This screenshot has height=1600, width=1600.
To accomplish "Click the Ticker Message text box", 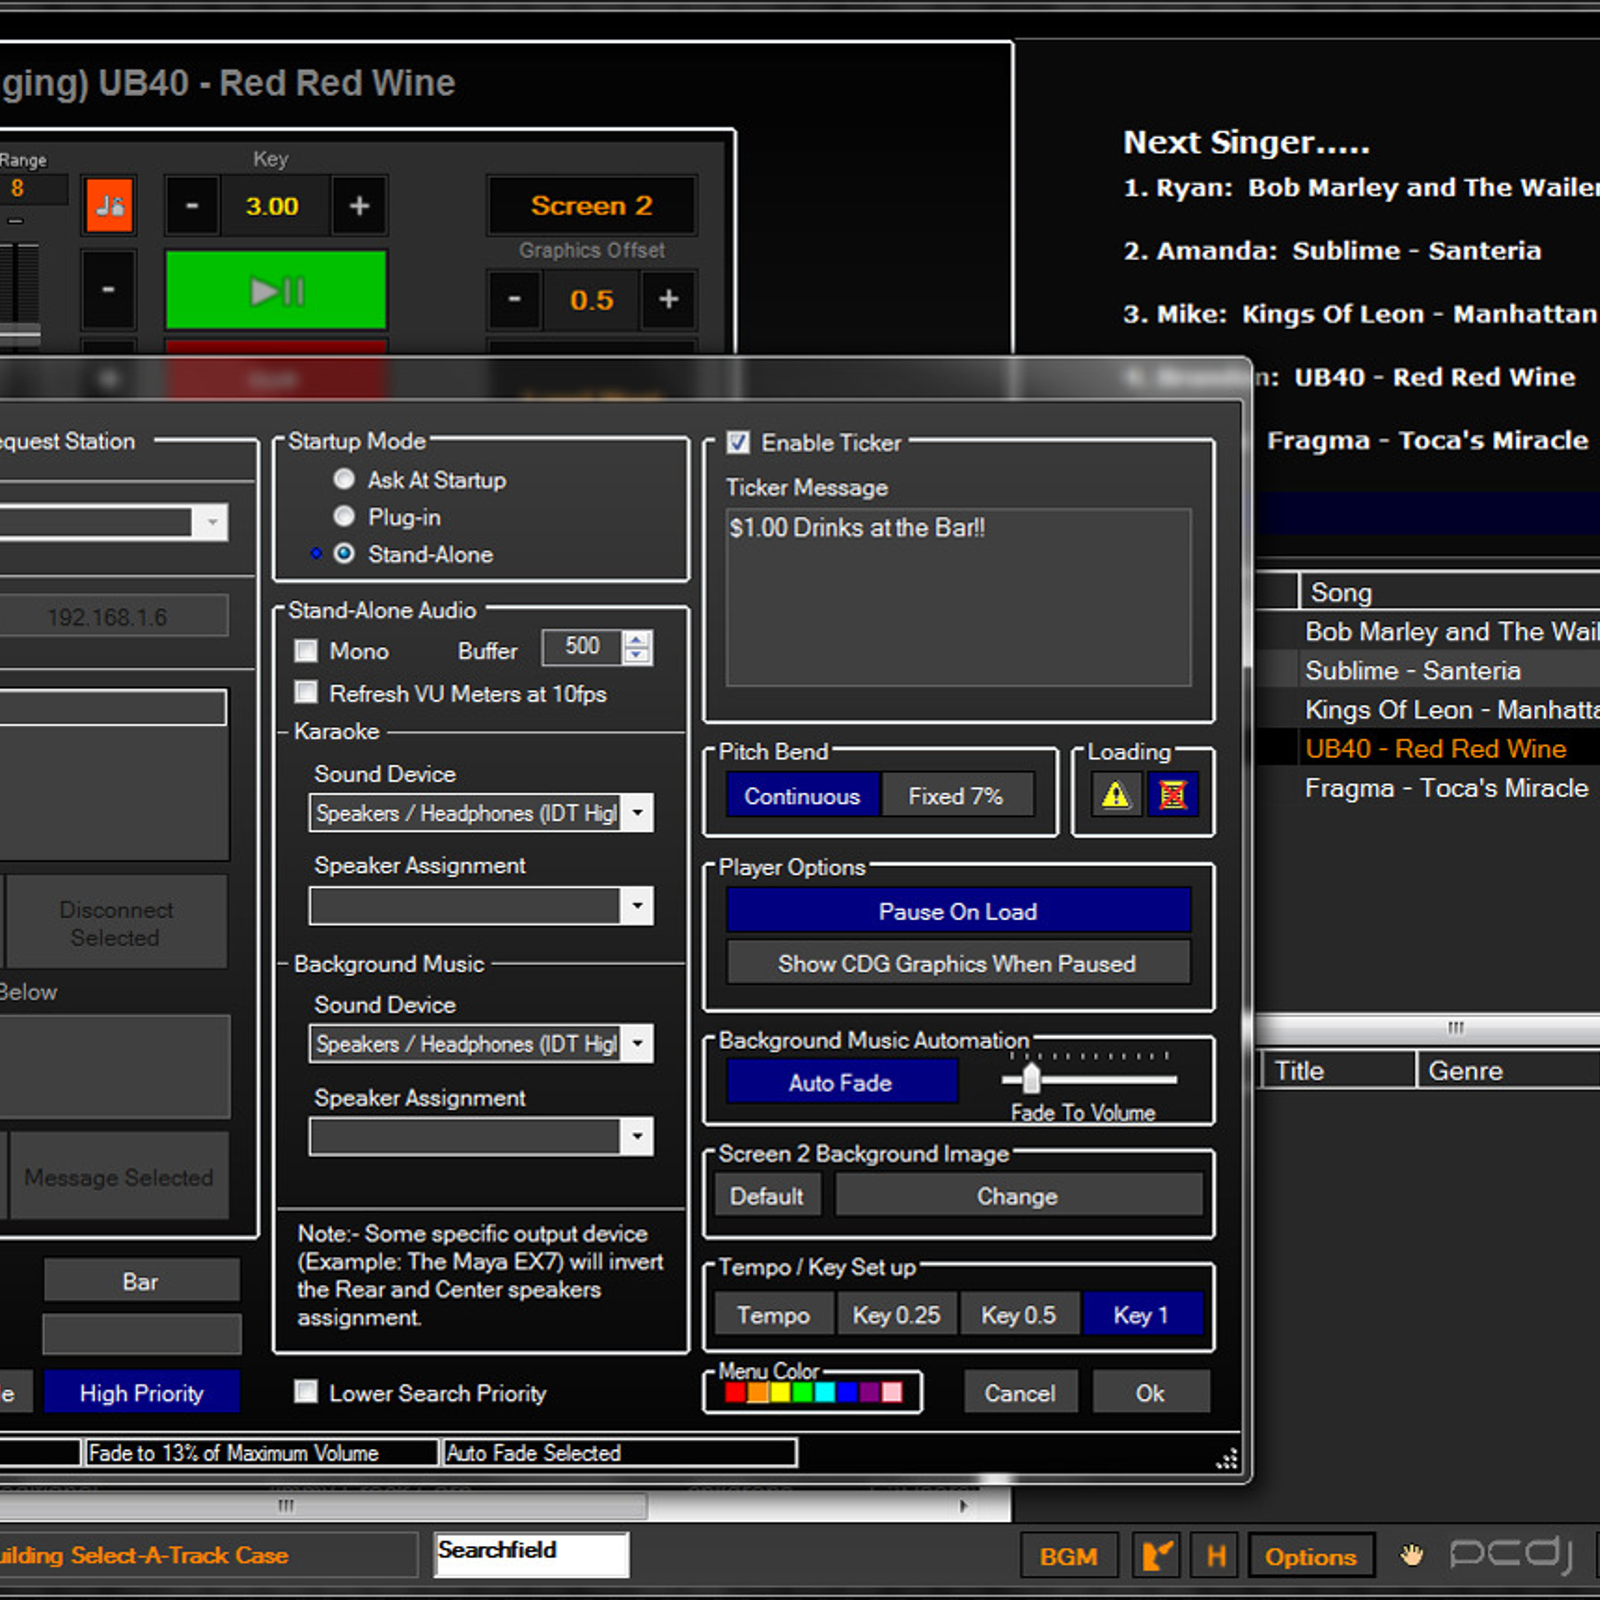I will [958, 597].
